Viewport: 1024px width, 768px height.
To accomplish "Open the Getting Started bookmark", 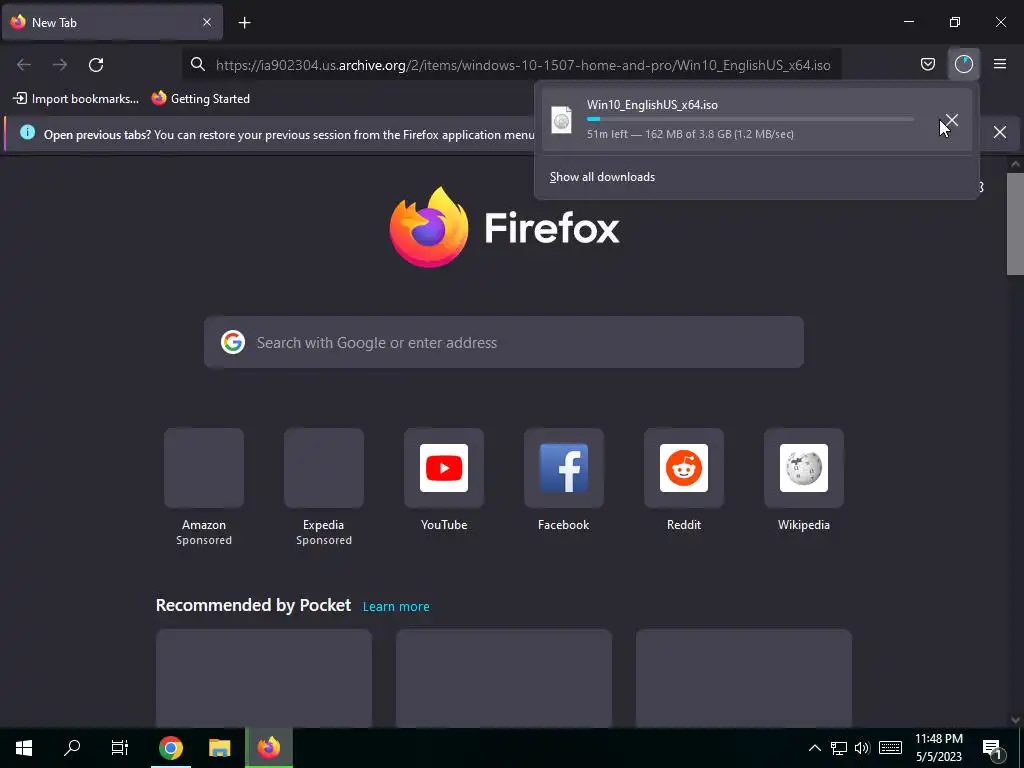I will pos(200,99).
